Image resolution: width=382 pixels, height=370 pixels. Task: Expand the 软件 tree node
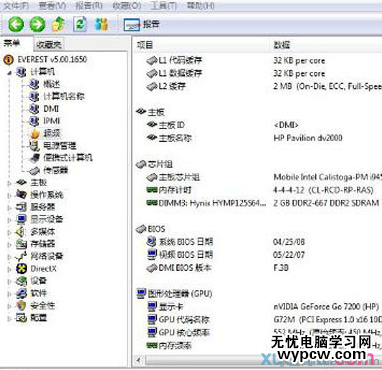point(9,294)
